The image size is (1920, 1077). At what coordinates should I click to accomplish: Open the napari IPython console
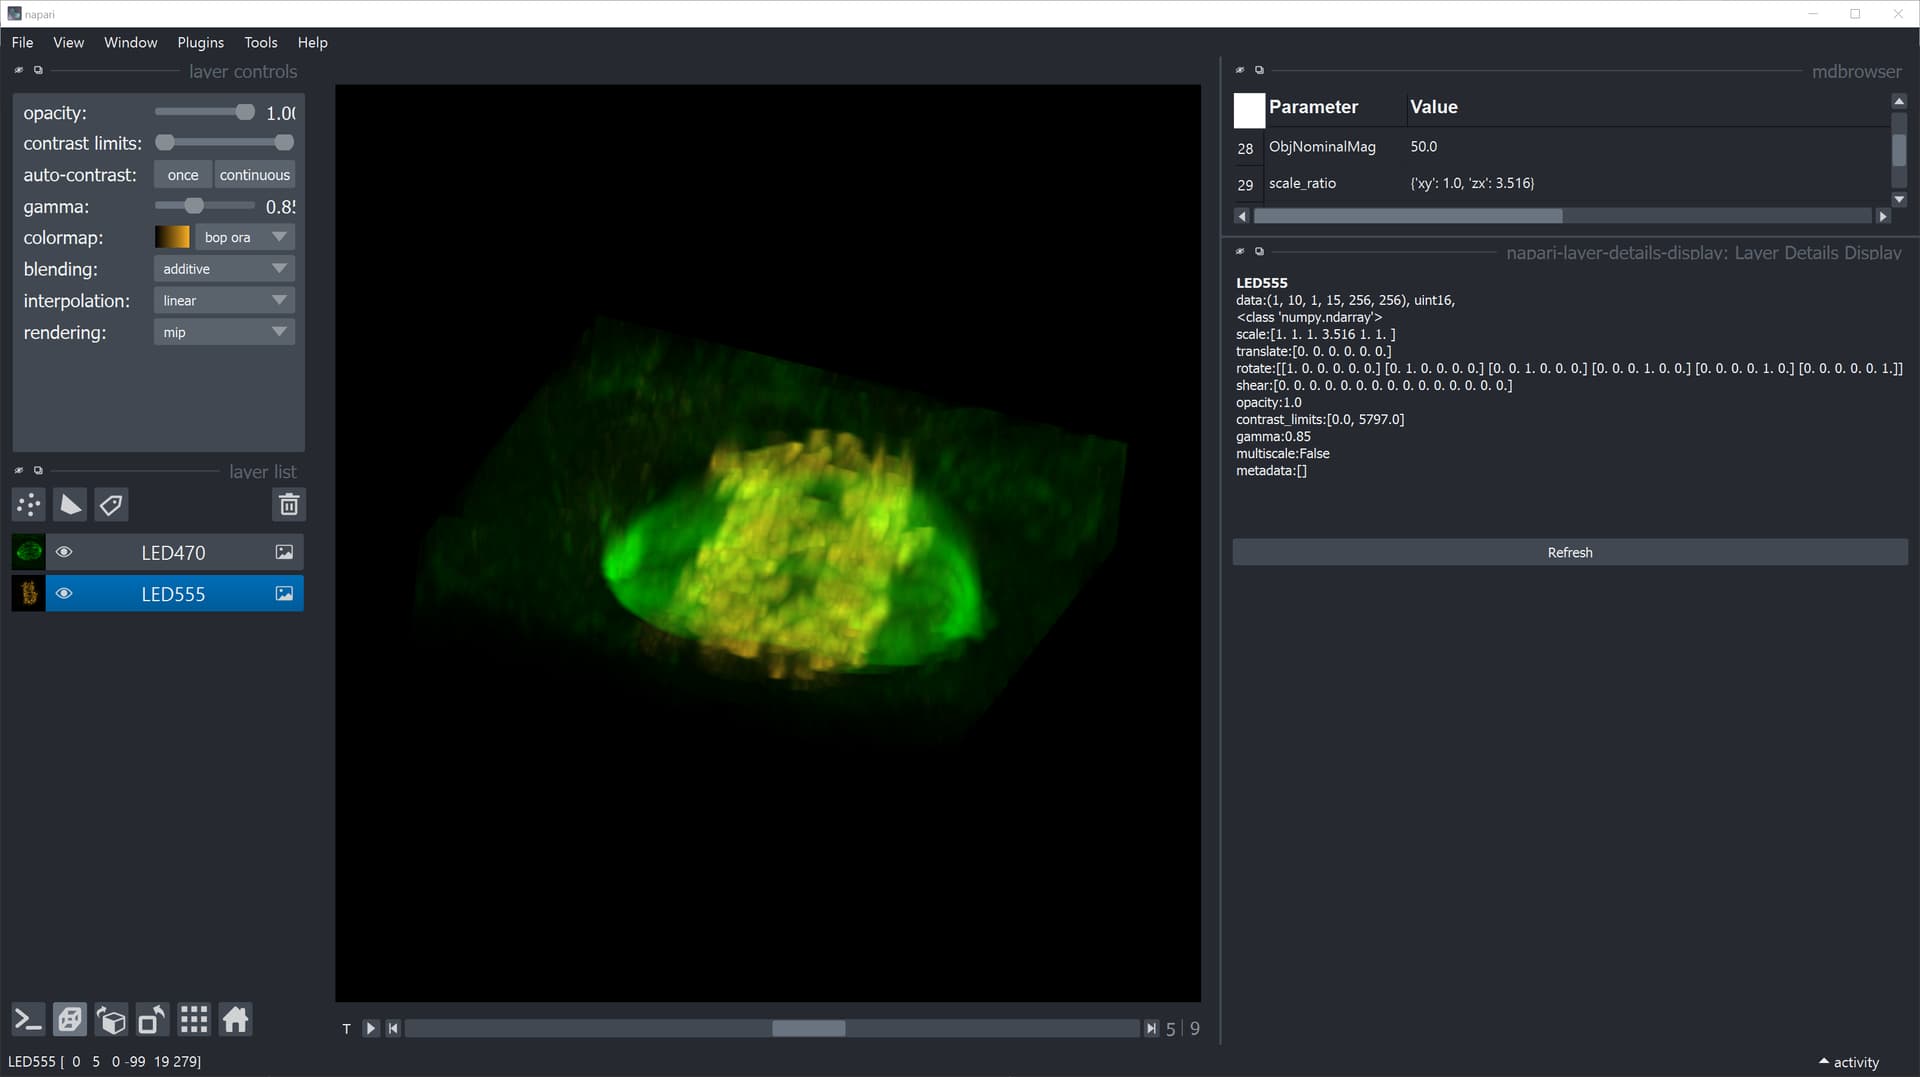tap(27, 1019)
